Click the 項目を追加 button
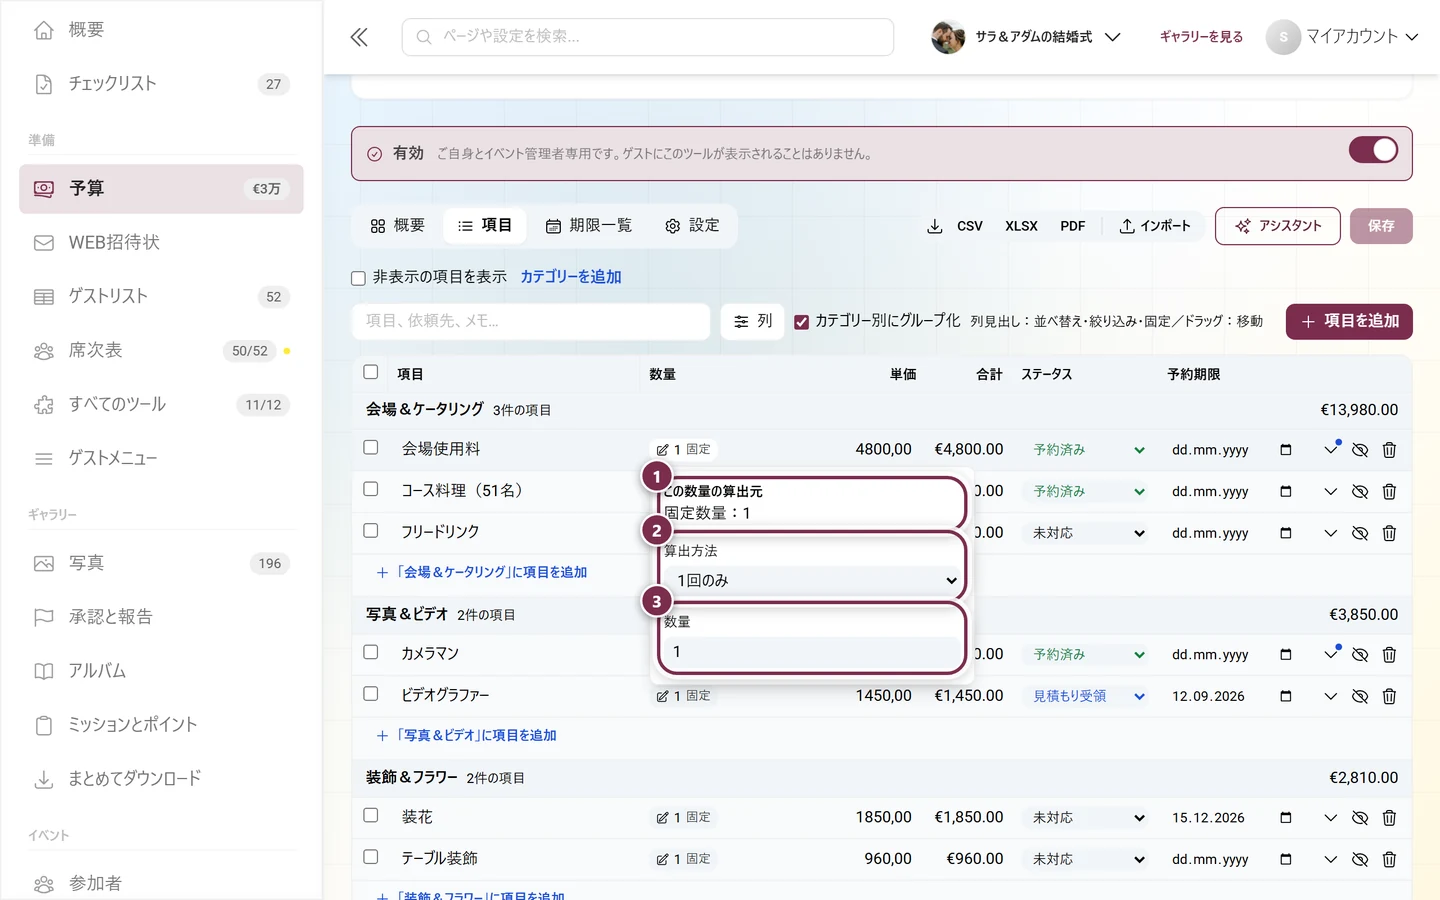This screenshot has width=1440, height=900. coord(1349,321)
